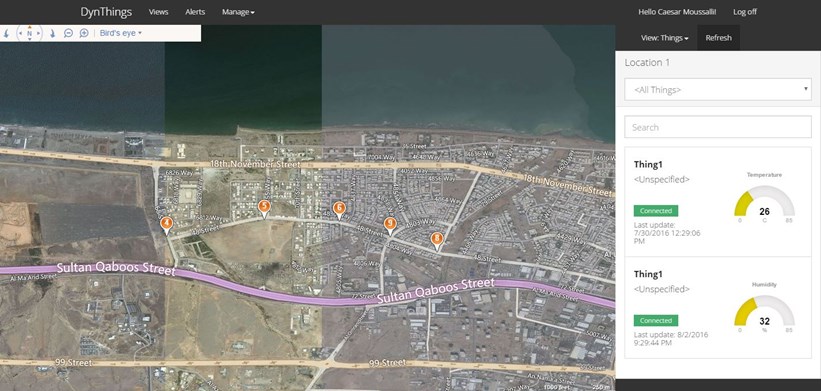This screenshot has height=391, width=821.
Task: Select map pin number 4
Action: 167,226
